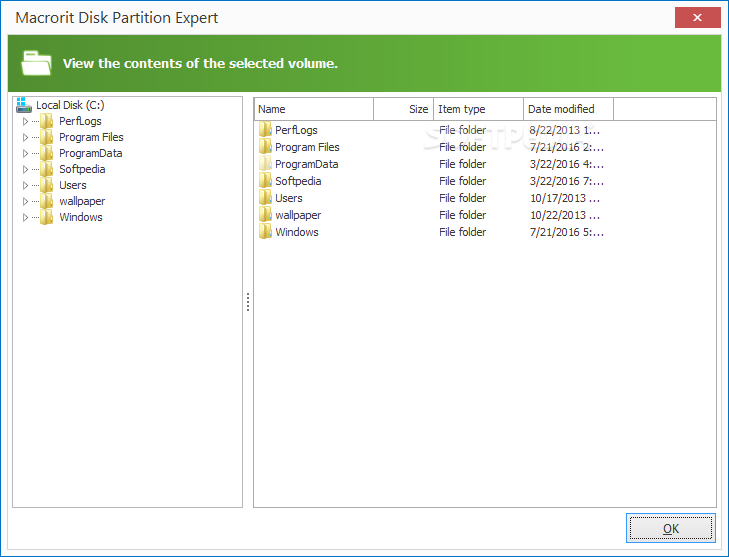Image resolution: width=729 pixels, height=557 pixels.
Task: Select Users label in the tree
Action: click(73, 185)
